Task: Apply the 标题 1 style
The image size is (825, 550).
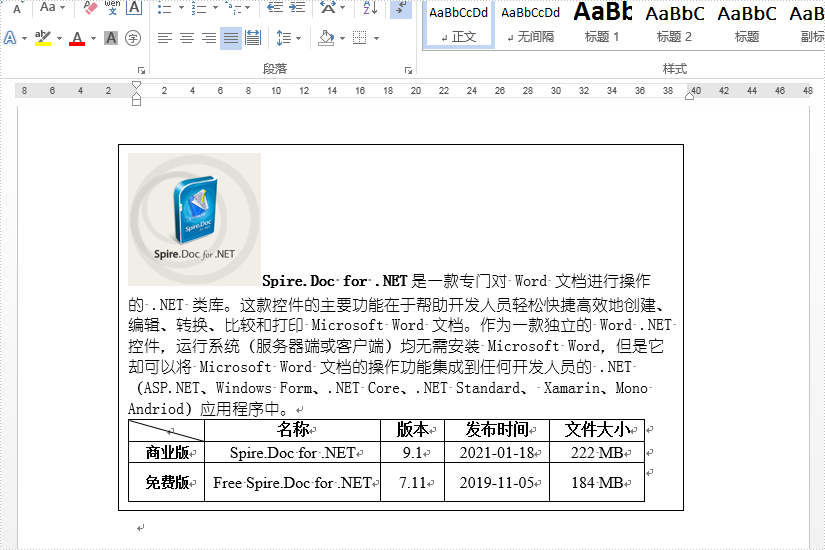Action: point(602,24)
